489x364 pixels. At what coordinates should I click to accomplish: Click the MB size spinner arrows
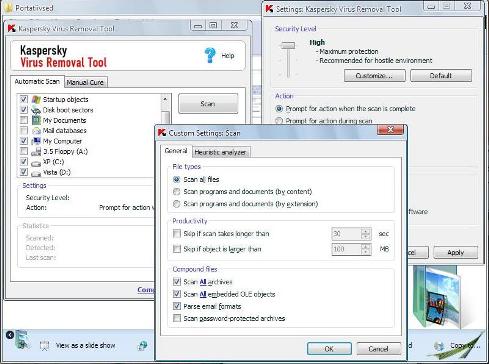[x=366, y=249]
